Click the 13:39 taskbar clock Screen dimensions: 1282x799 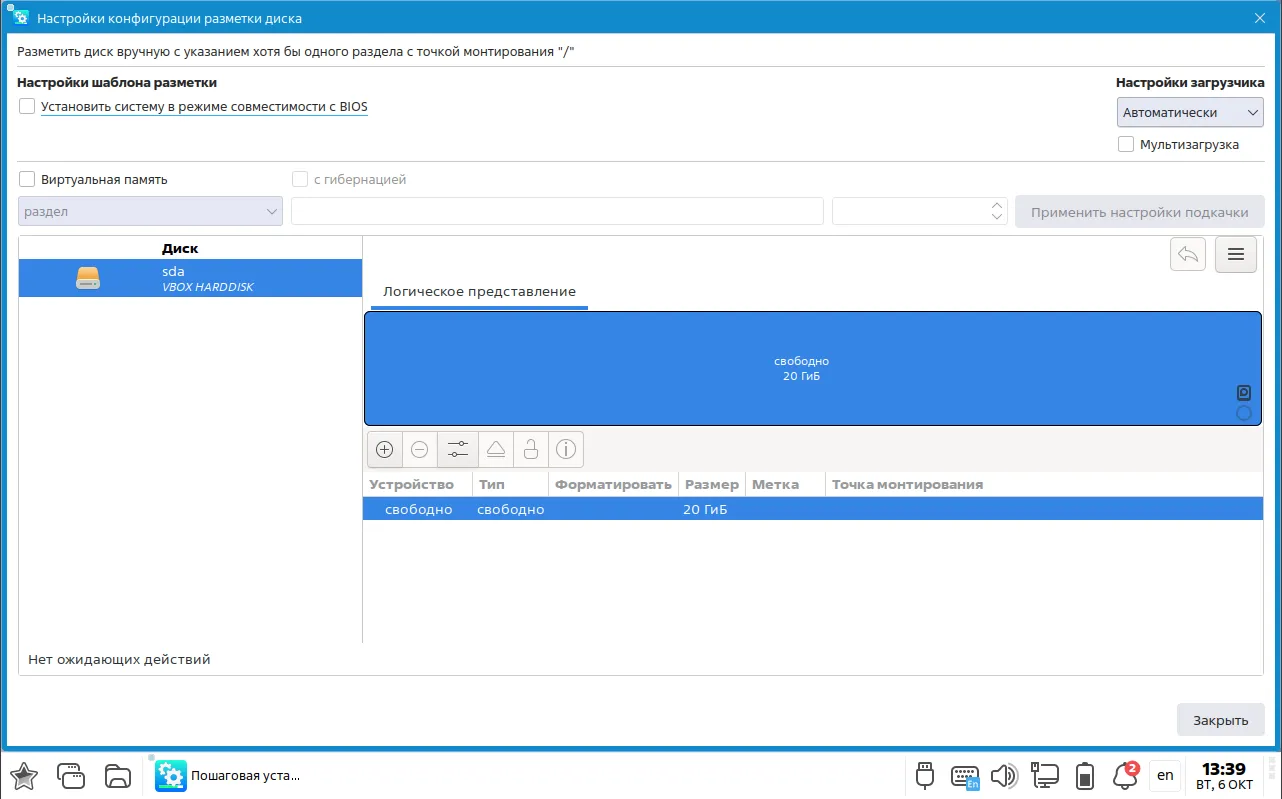1224,776
